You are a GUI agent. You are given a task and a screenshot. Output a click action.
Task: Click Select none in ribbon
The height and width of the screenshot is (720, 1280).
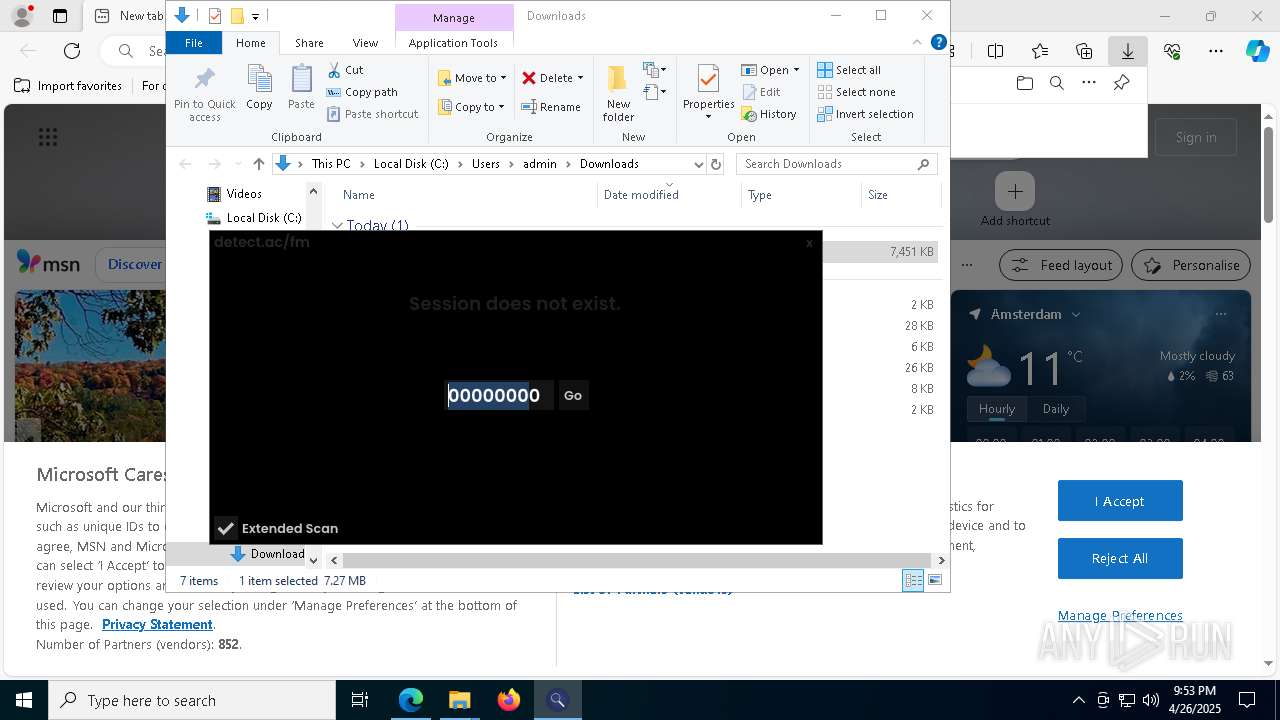click(x=856, y=92)
